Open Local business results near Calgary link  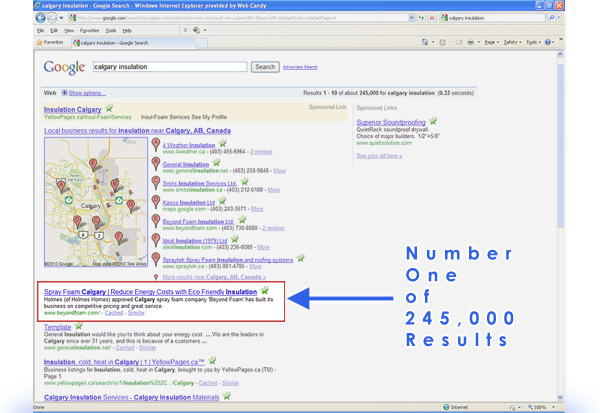(x=137, y=131)
